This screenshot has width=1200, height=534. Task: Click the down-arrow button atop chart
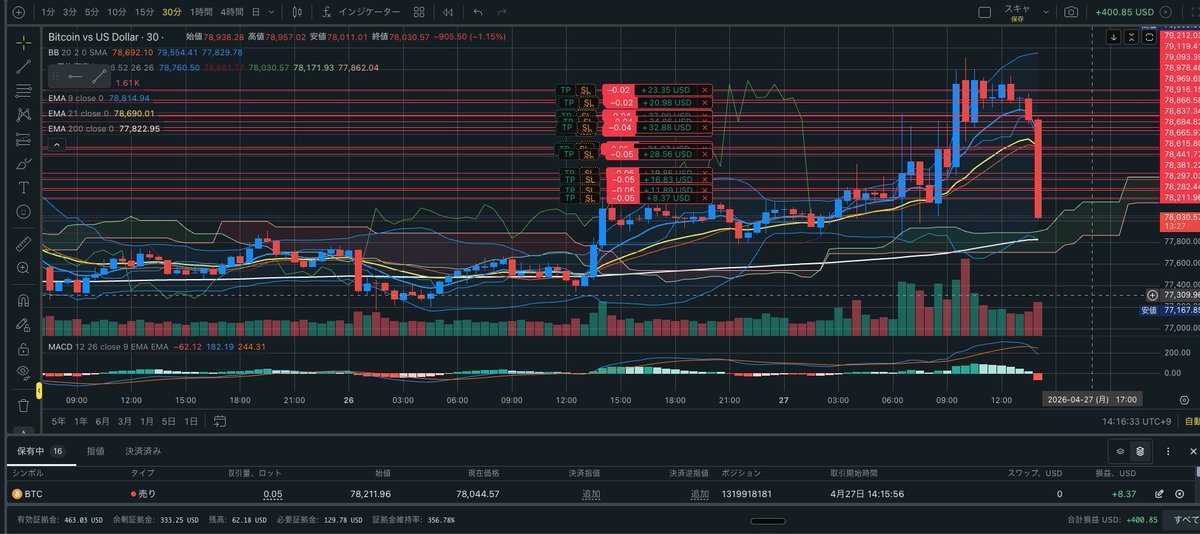[x=1114, y=36]
